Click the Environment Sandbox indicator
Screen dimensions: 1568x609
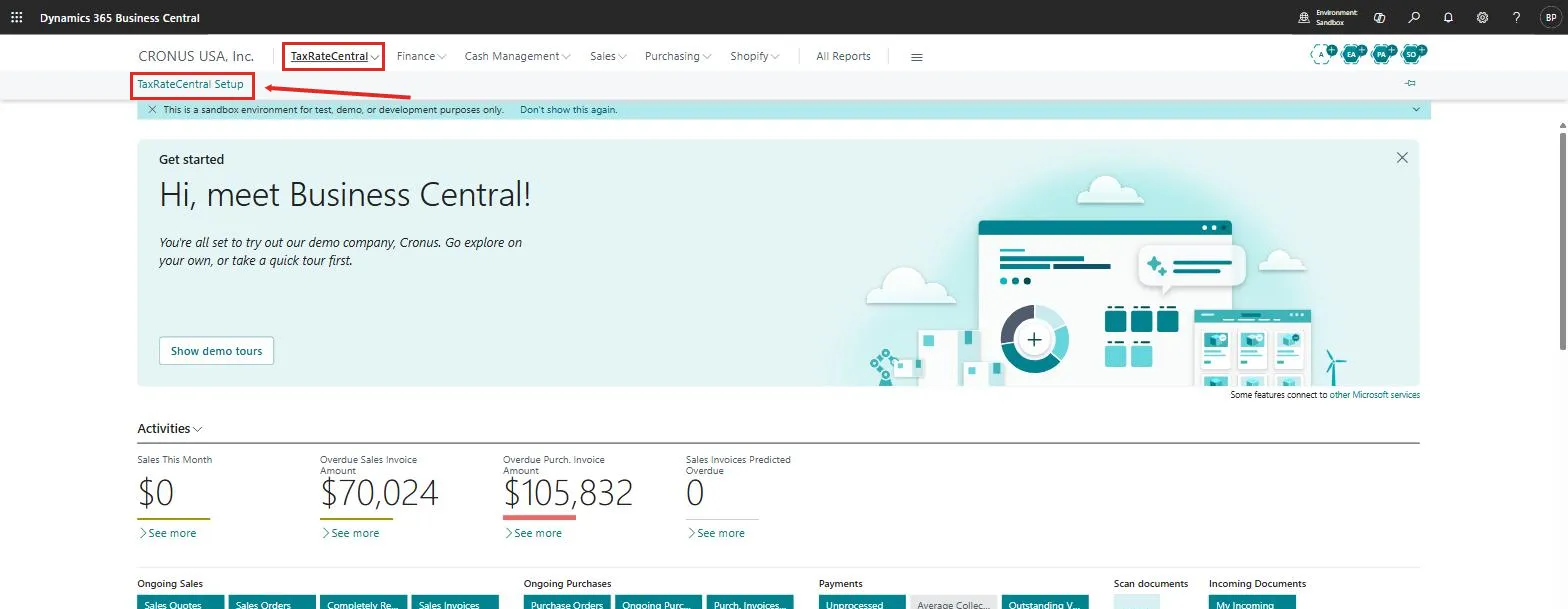1328,18
